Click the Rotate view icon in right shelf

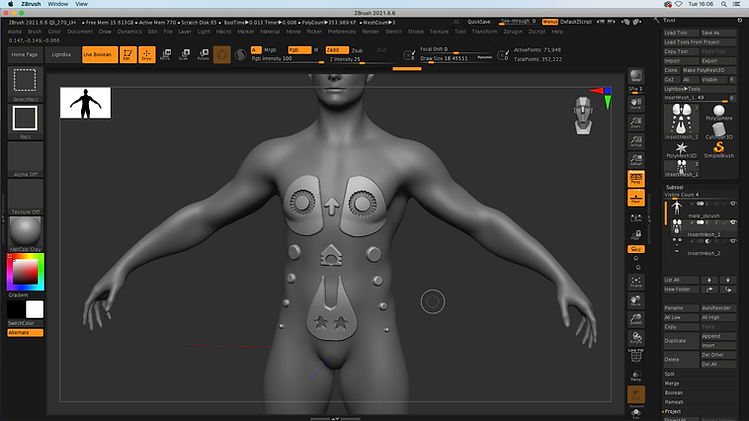tap(636, 338)
